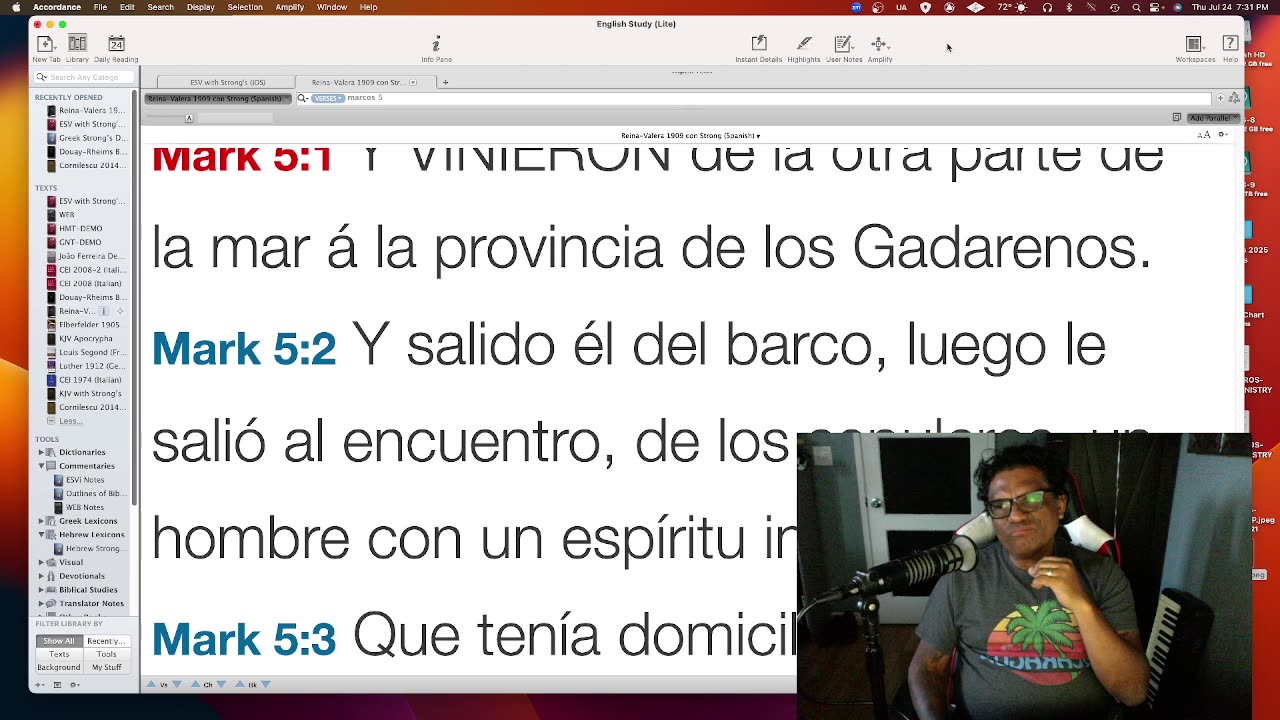Screen dimensions: 1280x720
Task: Select Texts library filter
Action: [58, 654]
